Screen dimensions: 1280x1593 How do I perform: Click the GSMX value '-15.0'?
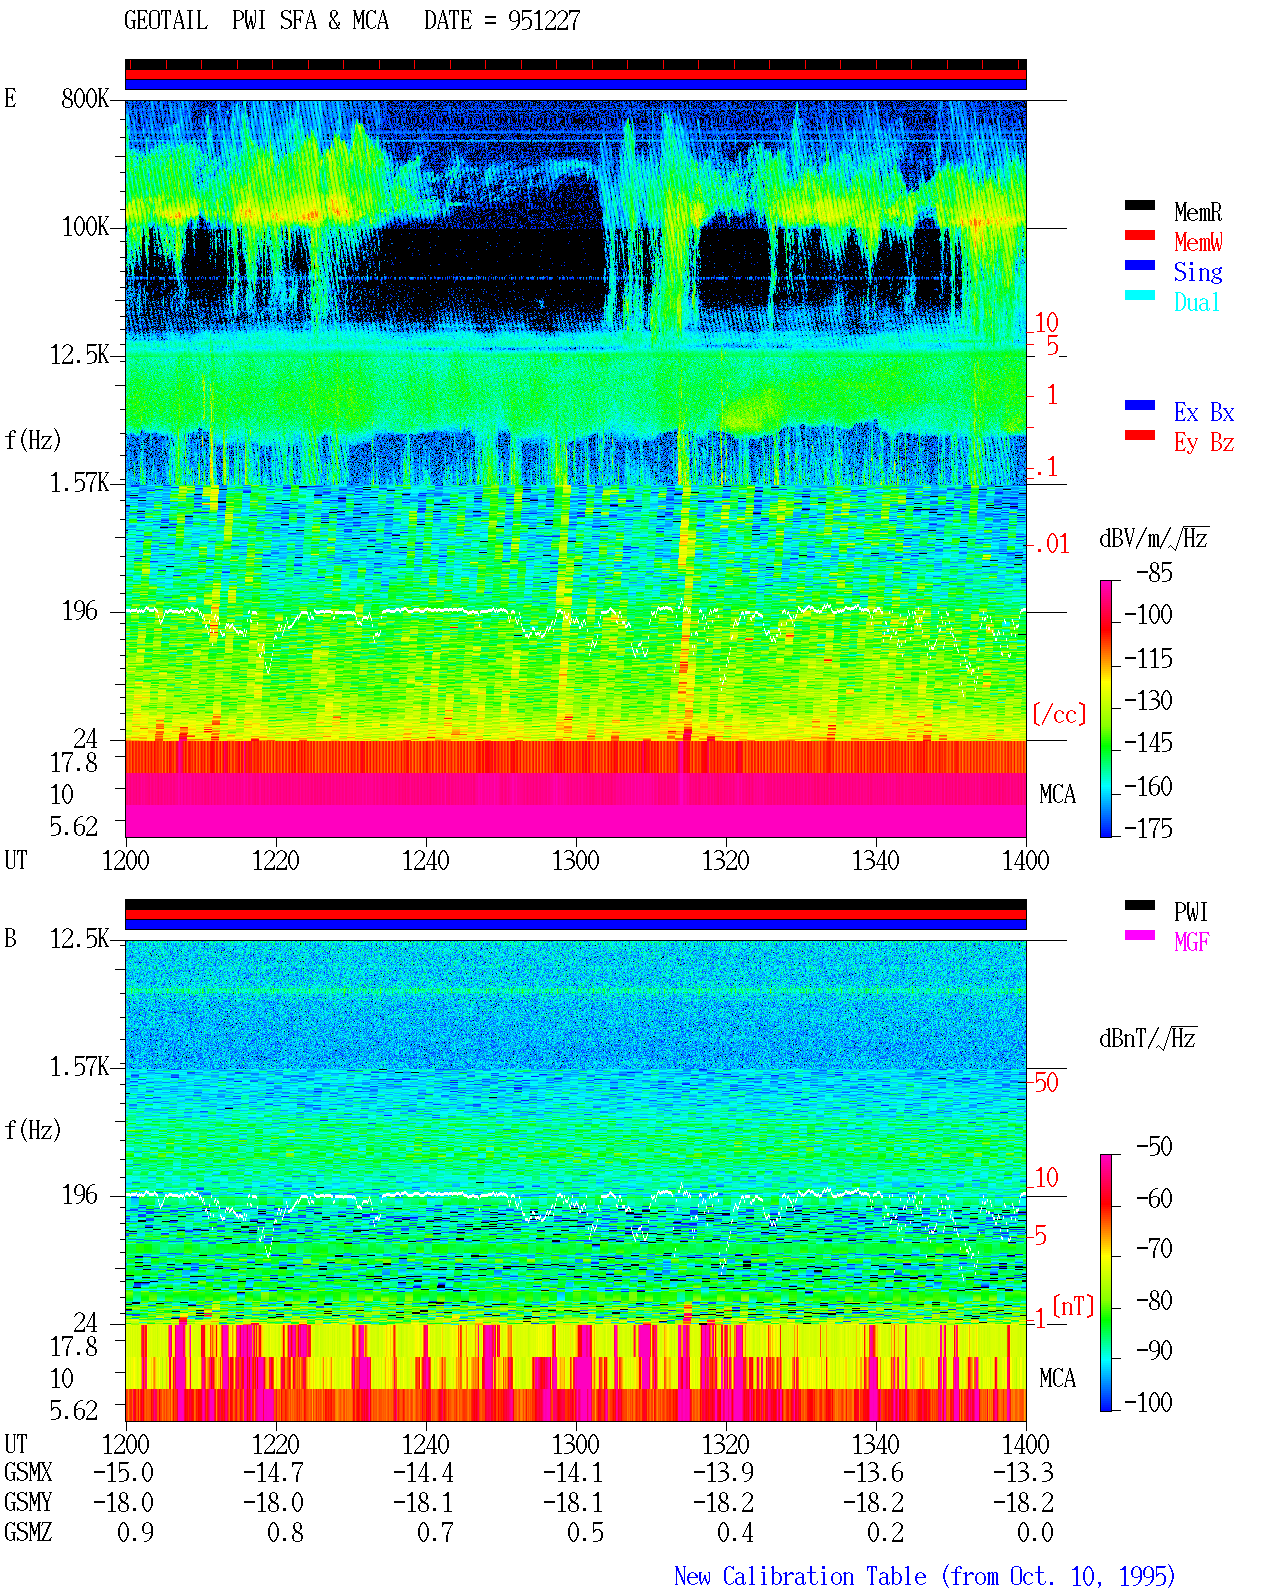124,1472
